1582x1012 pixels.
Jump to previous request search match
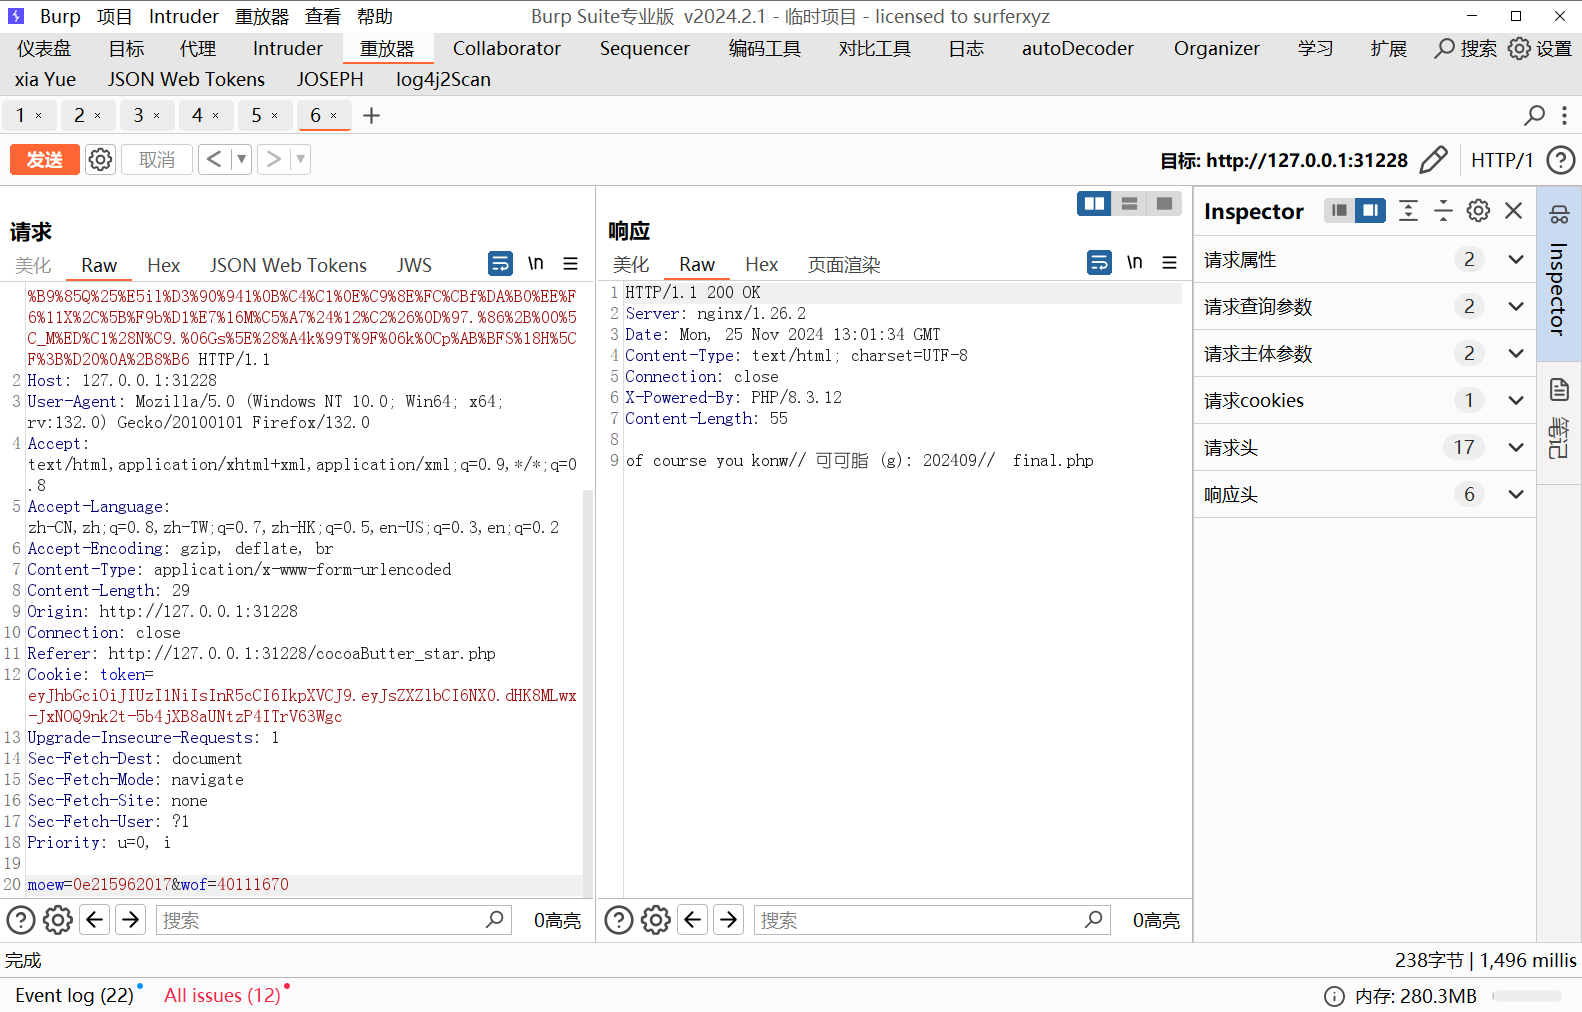95,919
